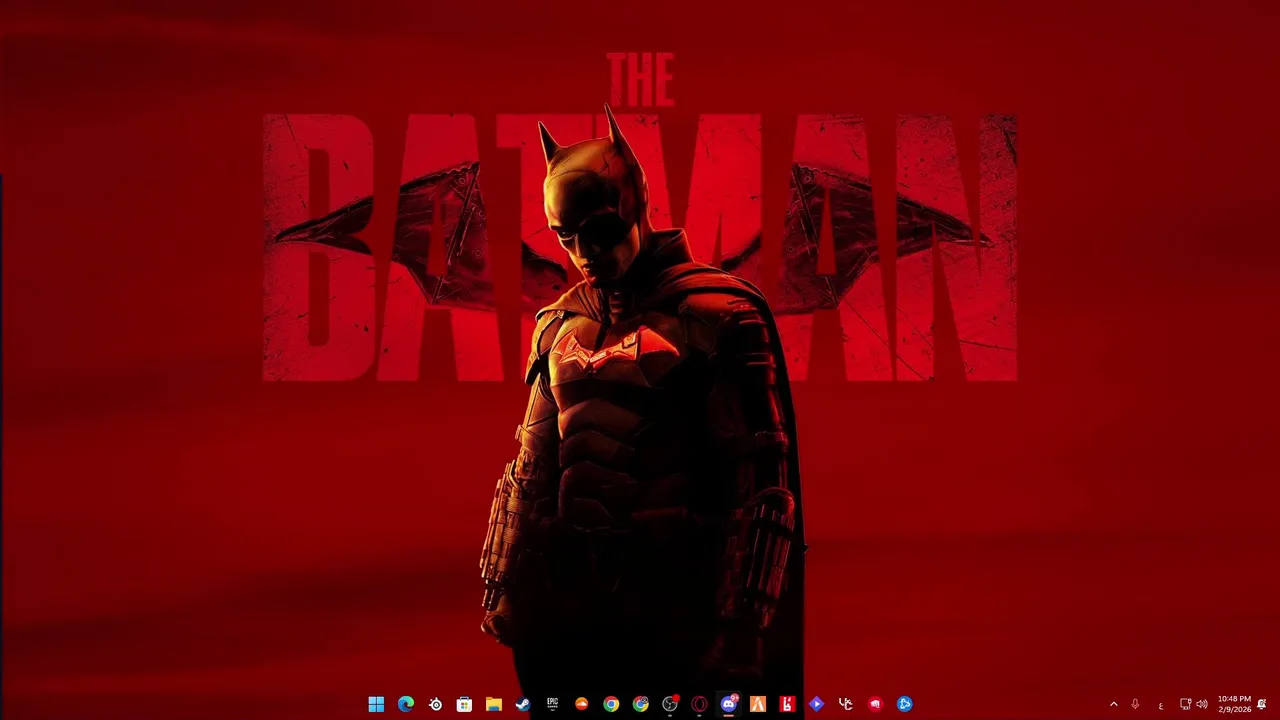Show hidden system tray icons

click(1114, 704)
